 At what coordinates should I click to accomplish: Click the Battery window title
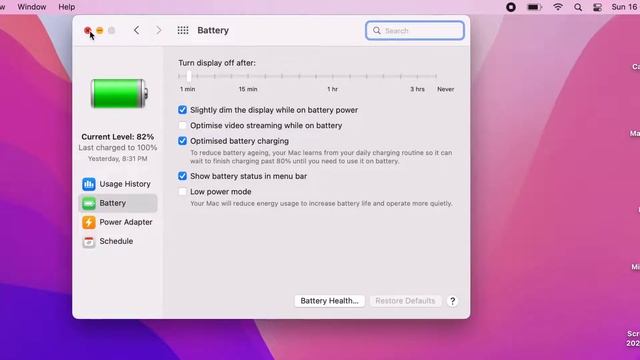coord(213,30)
